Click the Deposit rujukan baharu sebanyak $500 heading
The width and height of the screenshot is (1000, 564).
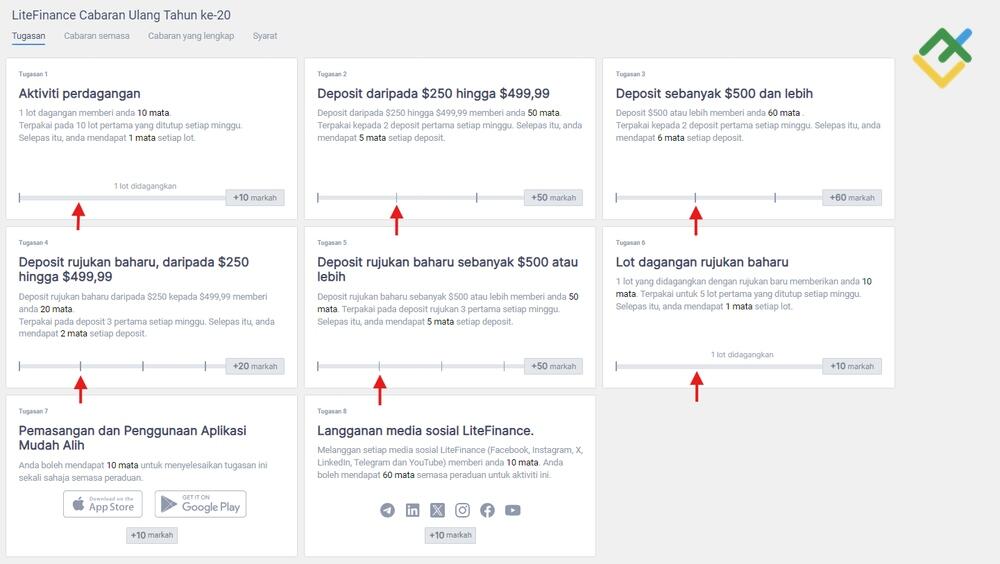(x=447, y=269)
